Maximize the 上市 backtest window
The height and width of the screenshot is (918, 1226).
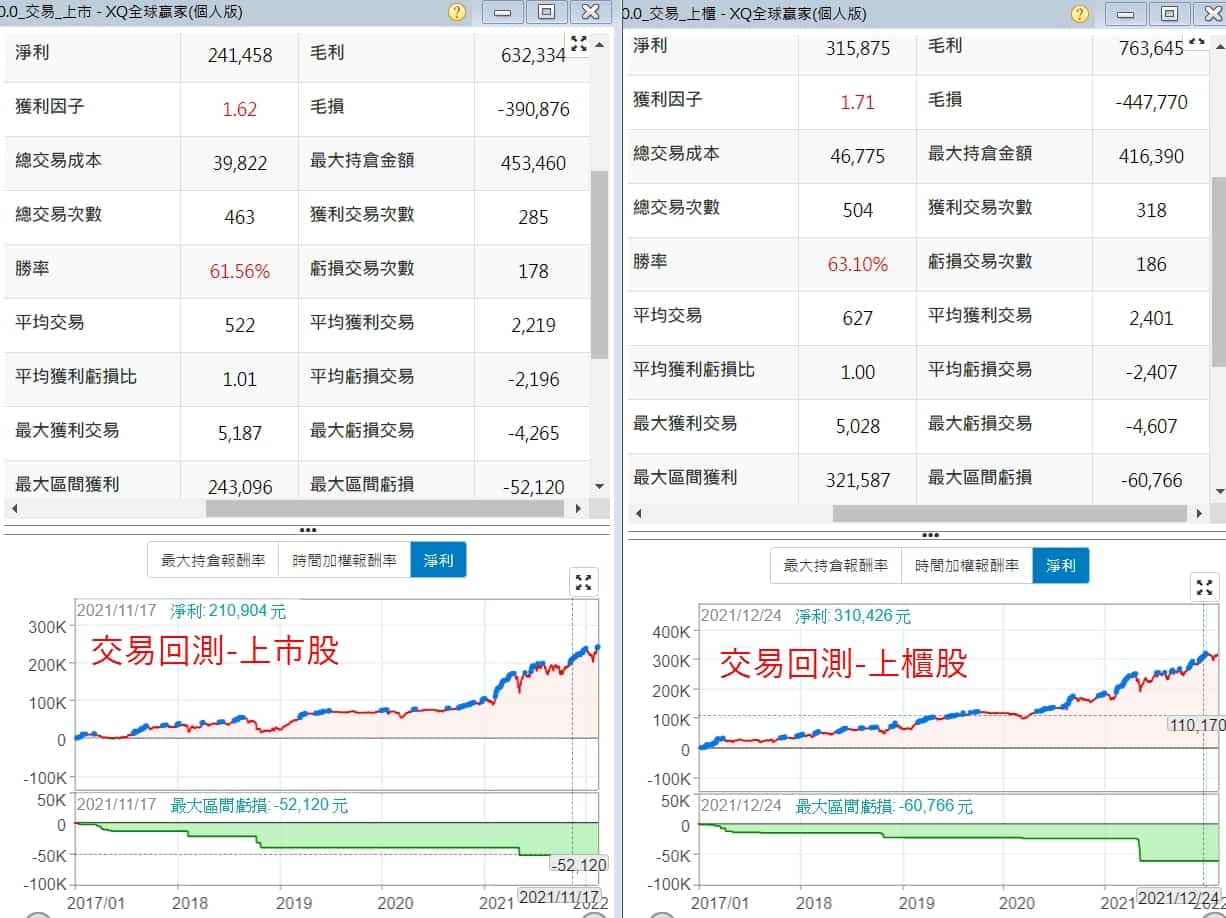[x=546, y=13]
